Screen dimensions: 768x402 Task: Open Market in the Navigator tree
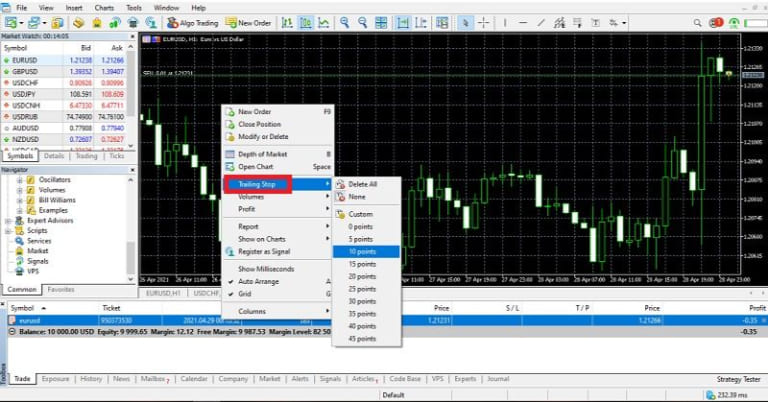coord(37,251)
